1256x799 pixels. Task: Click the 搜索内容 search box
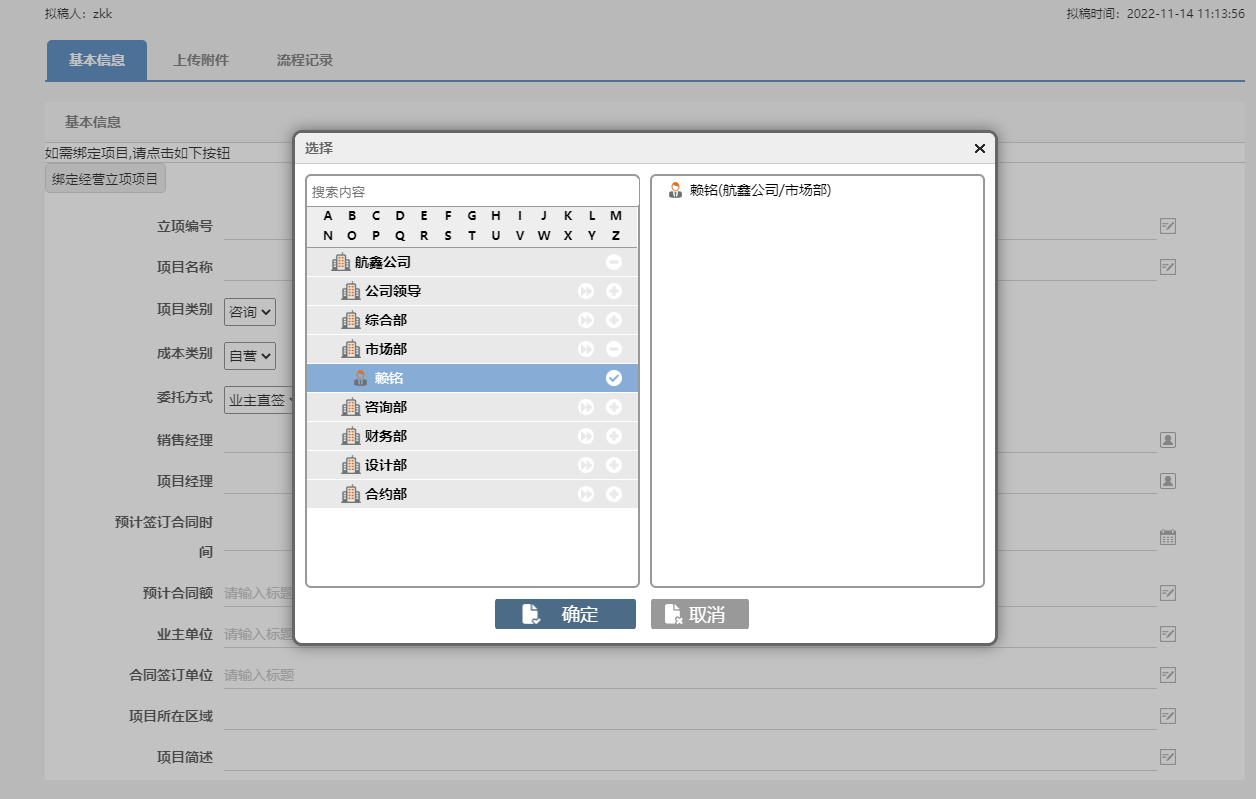472,191
